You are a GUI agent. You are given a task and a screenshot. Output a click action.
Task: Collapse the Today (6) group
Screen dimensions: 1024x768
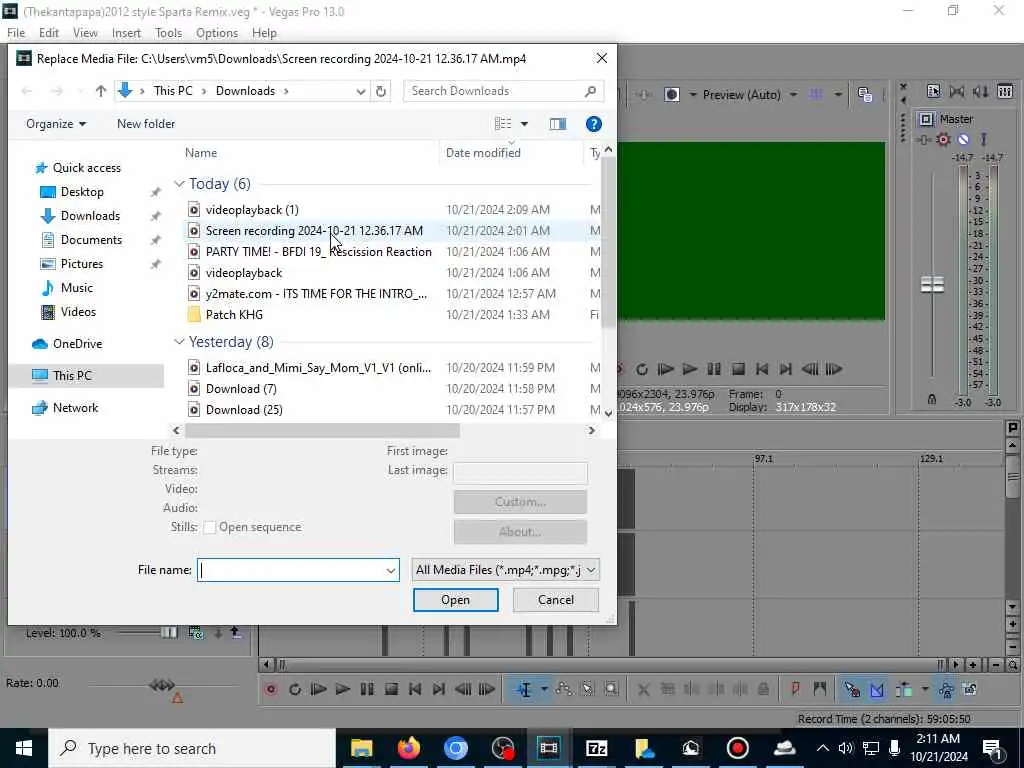pos(179,184)
